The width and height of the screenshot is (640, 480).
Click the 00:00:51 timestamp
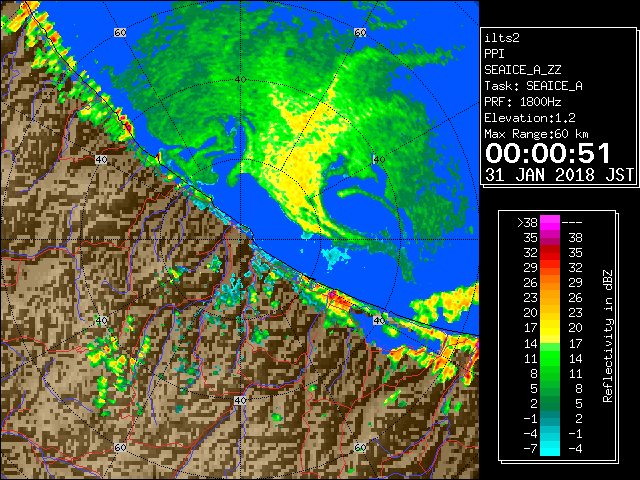click(548, 153)
